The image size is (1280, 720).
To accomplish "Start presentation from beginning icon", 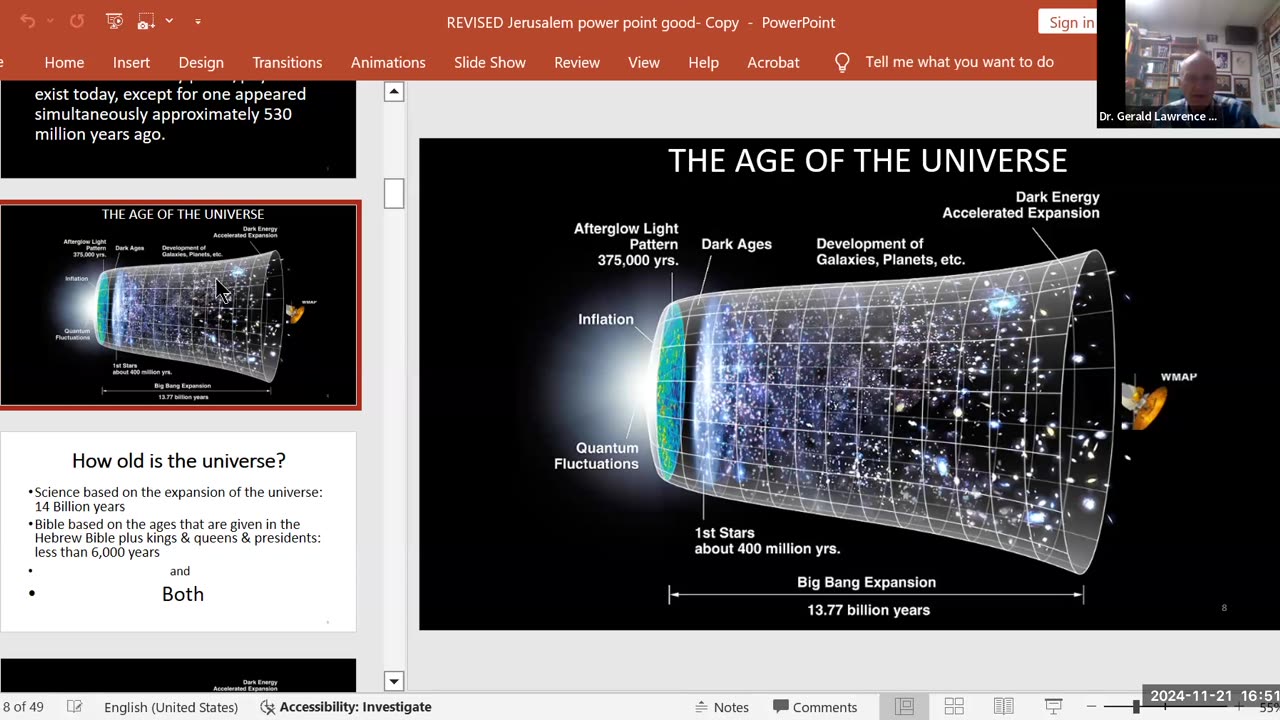I will coord(114,21).
